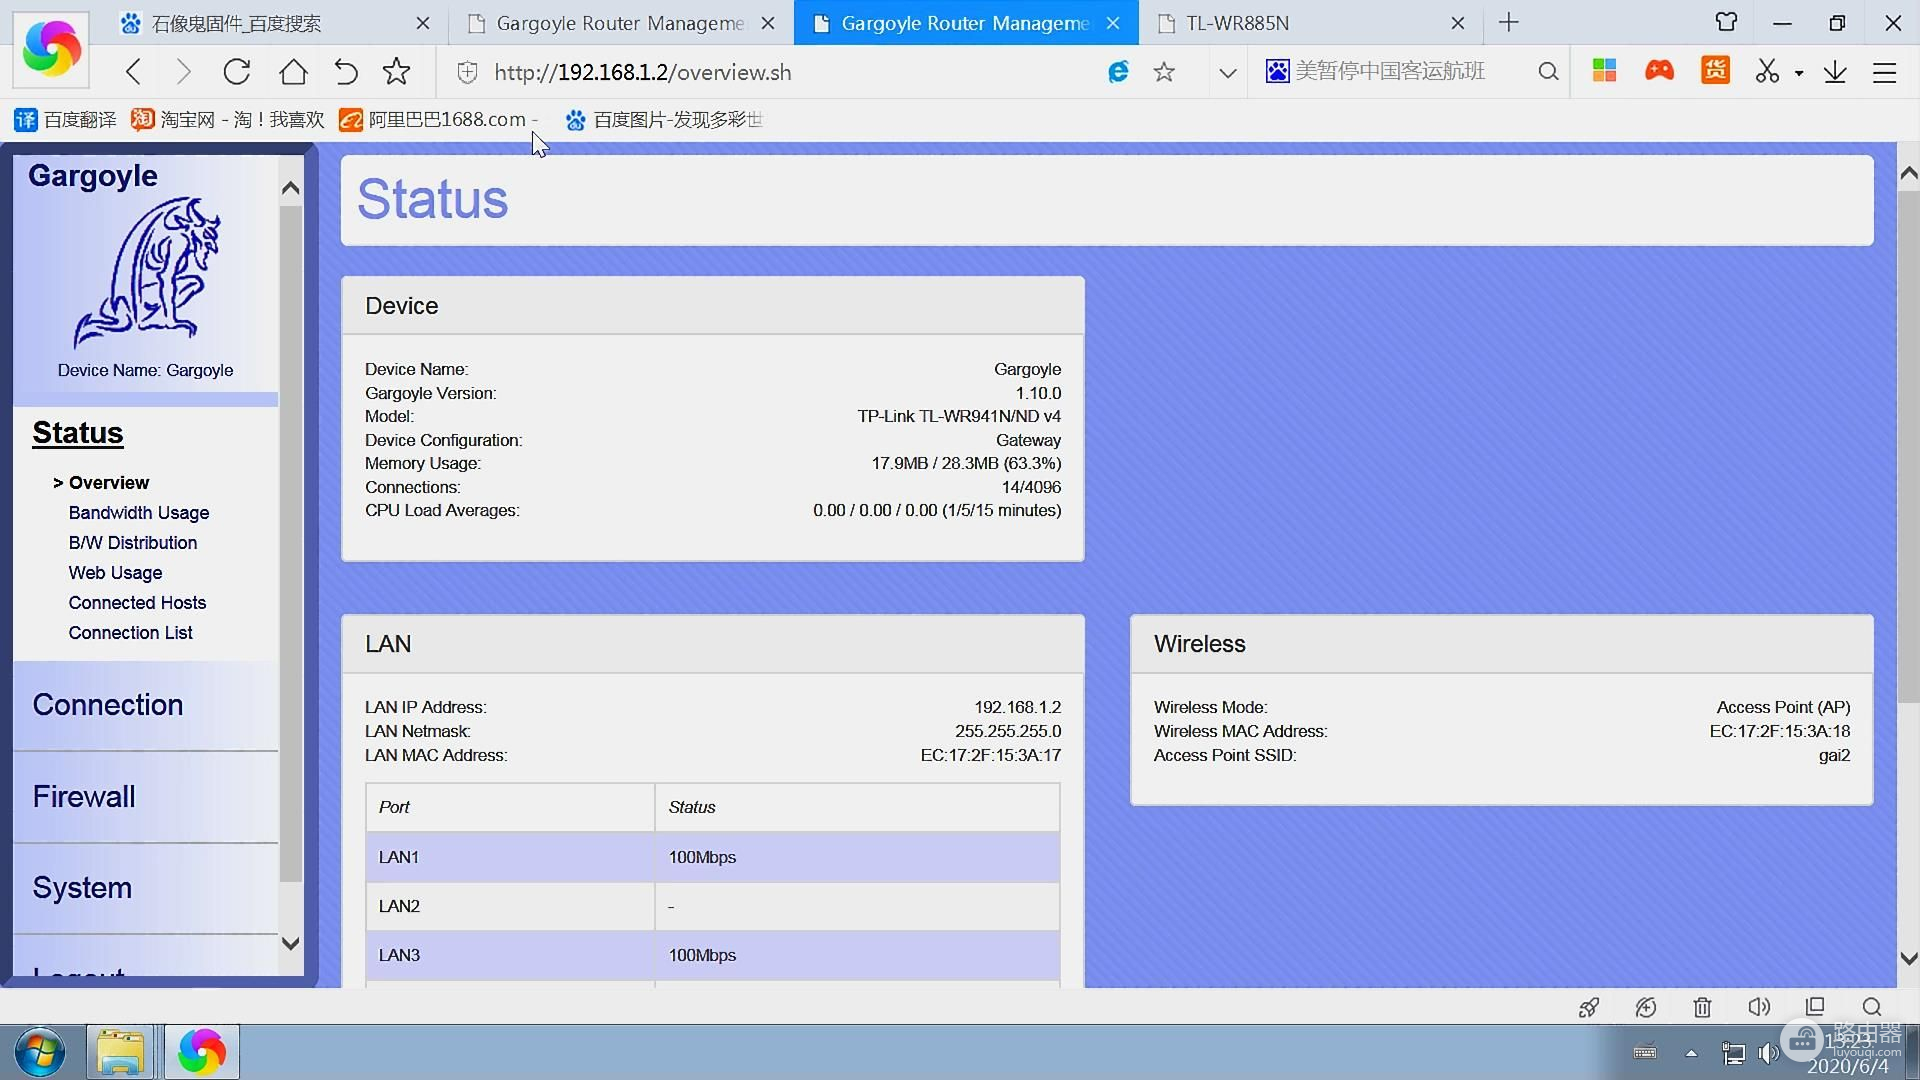This screenshot has width=1920, height=1080.
Task: Click the window split icon in status bar
Action: pos(1815,1006)
